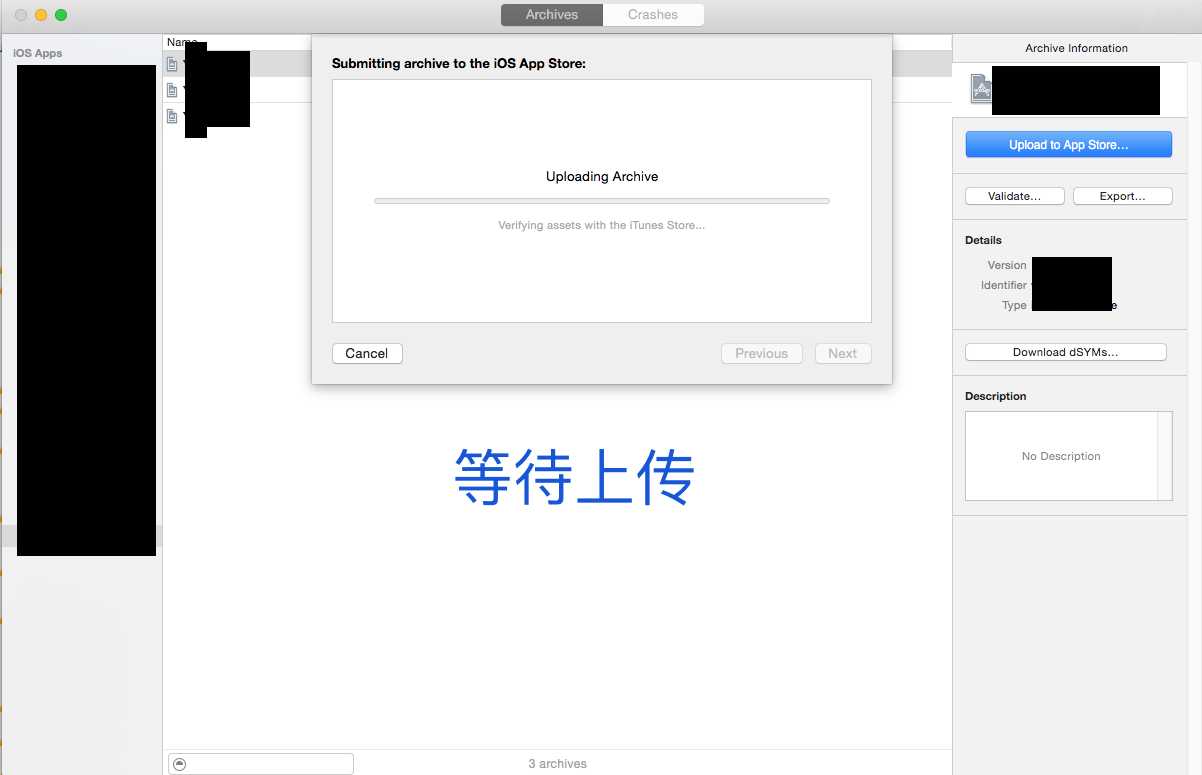The image size is (1202, 775).
Task: Click Upload to App Store… button
Action: pos(1068,145)
